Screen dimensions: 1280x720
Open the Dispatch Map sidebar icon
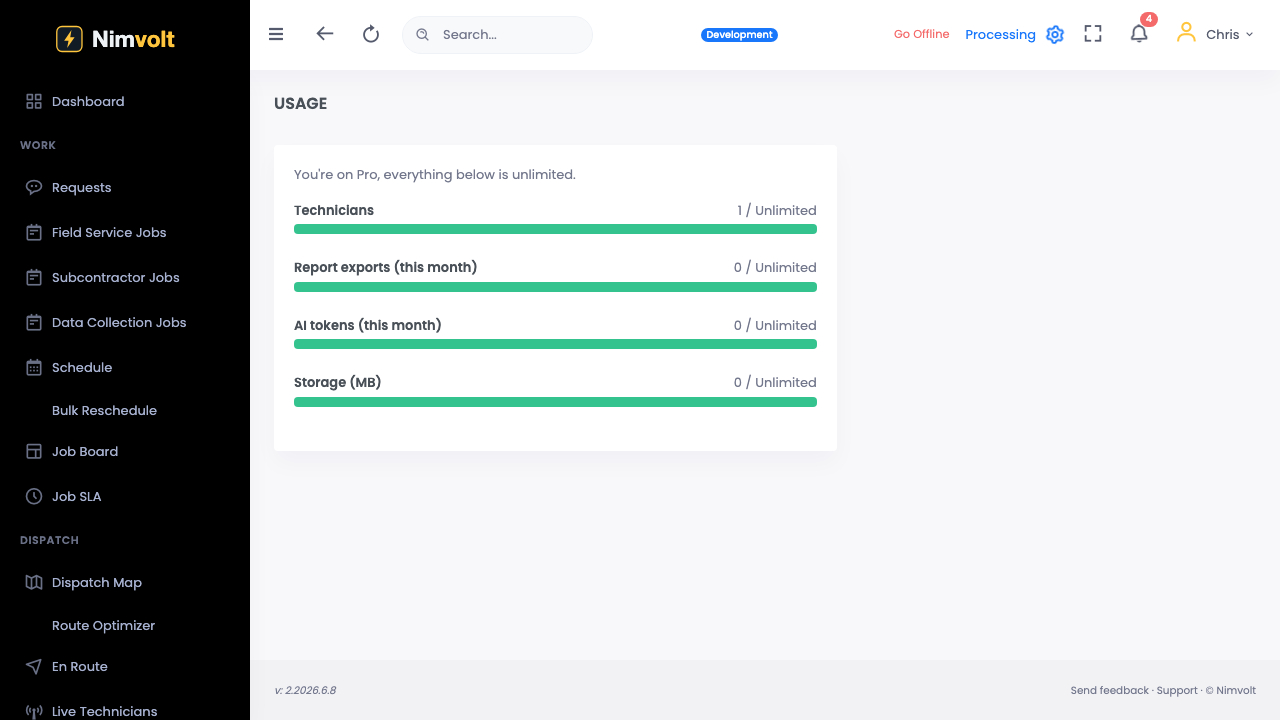34,582
